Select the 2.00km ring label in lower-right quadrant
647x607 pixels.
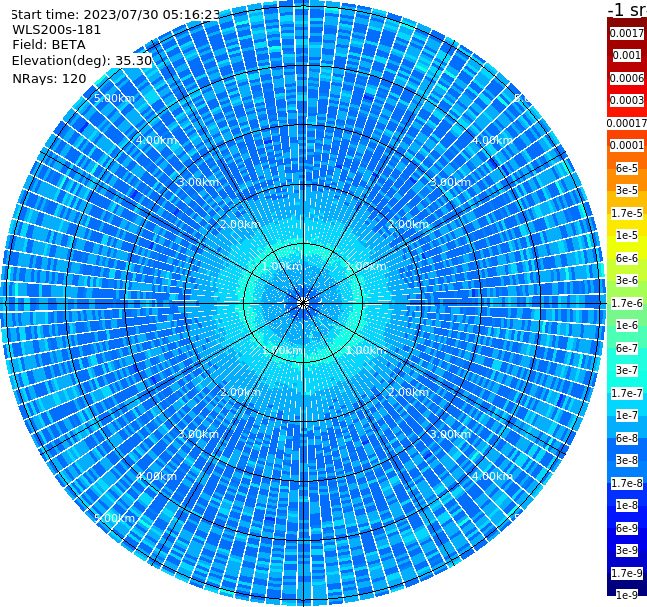click(x=409, y=392)
